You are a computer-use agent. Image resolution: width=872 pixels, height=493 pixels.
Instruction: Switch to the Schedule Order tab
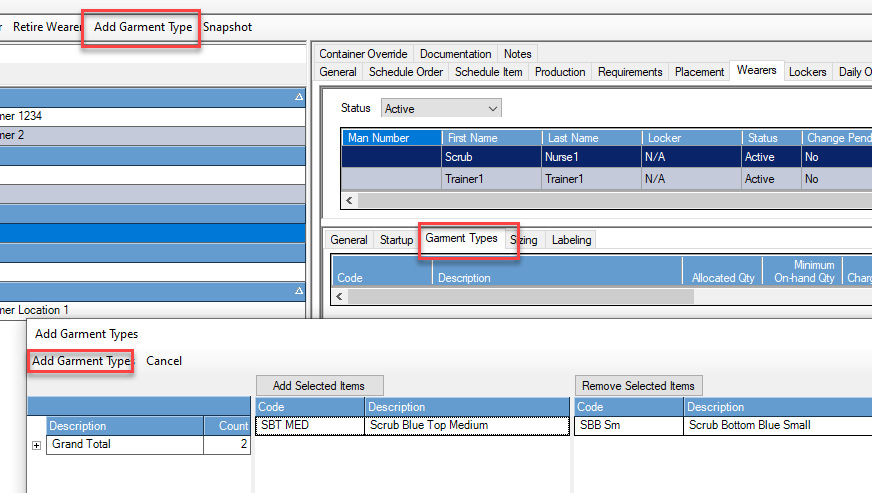click(405, 72)
